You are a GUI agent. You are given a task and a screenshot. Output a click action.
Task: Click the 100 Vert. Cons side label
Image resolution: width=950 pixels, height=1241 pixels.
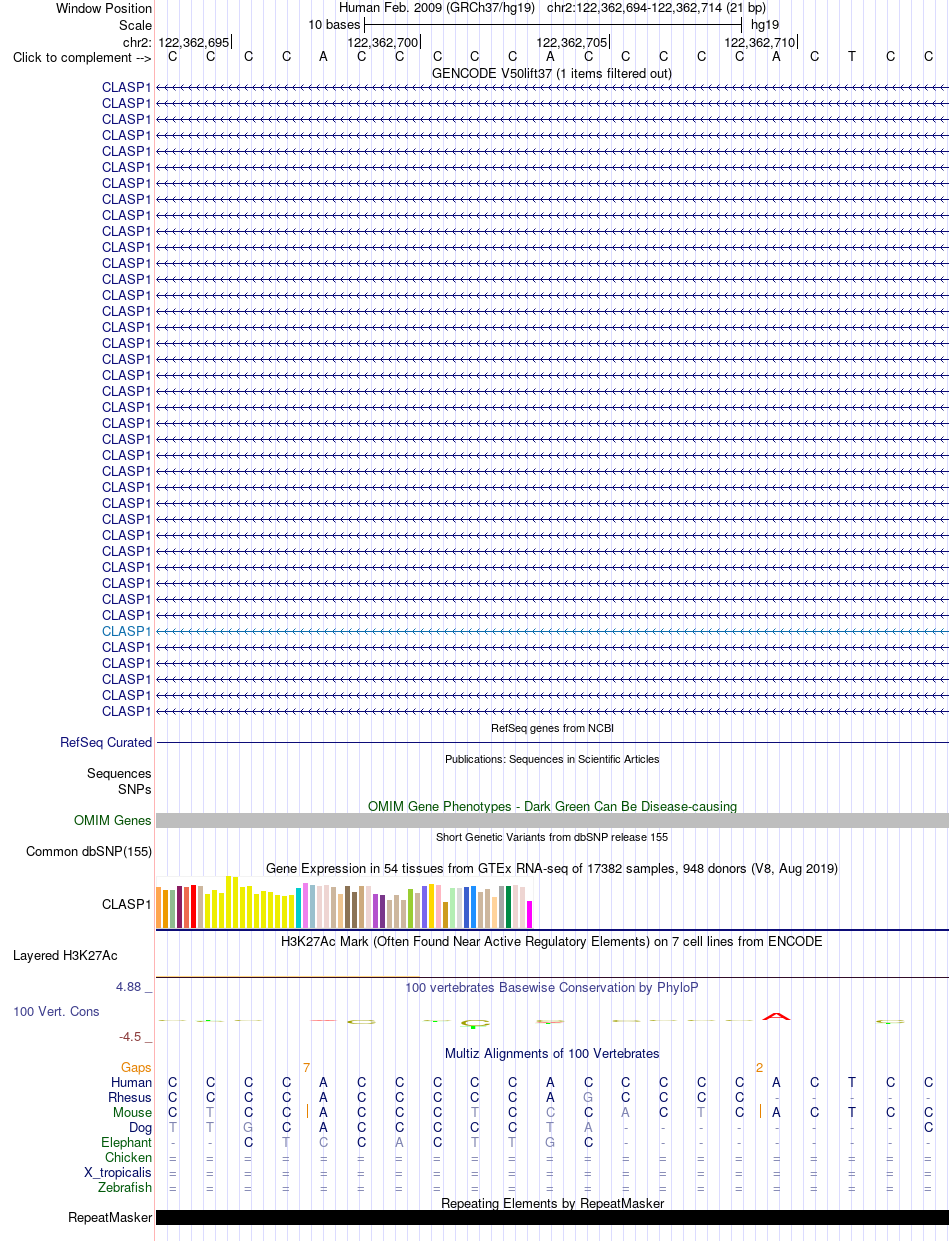56,1012
